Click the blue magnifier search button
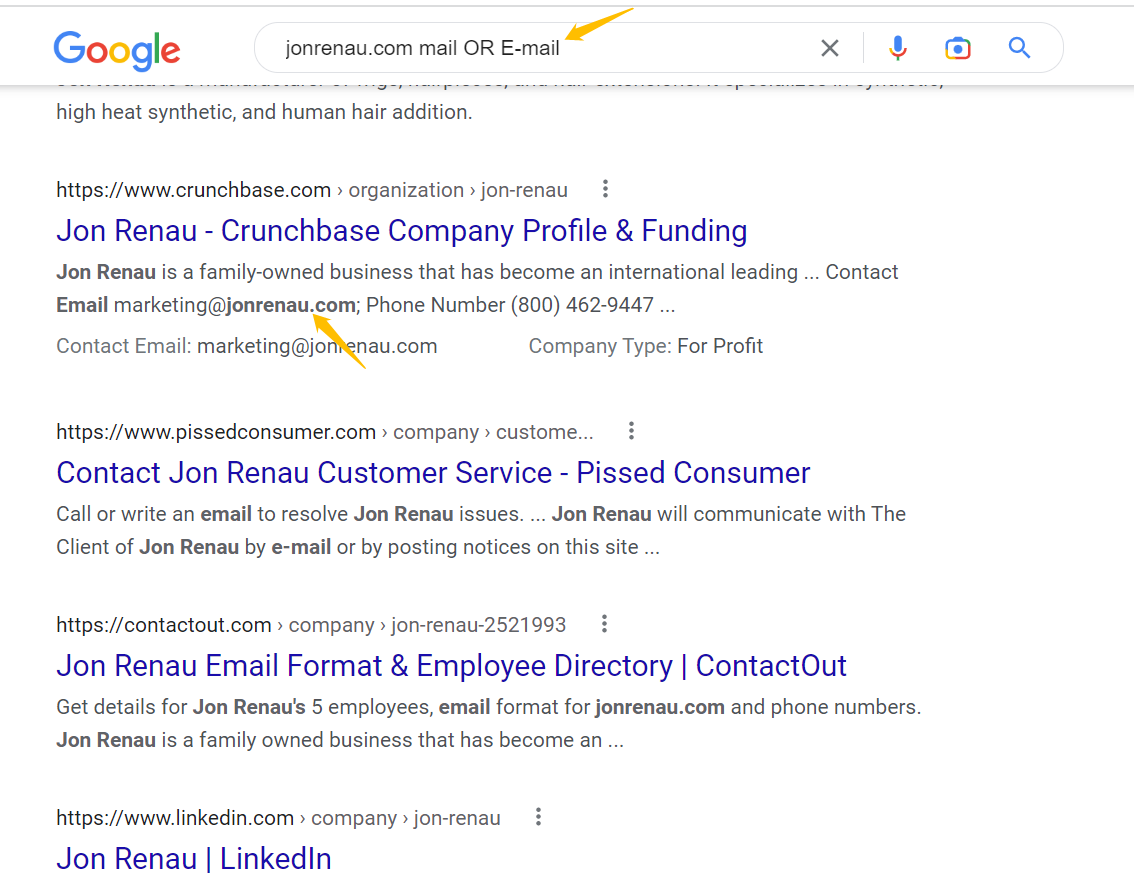Screen dimensions: 1134x881 click(x=1019, y=48)
